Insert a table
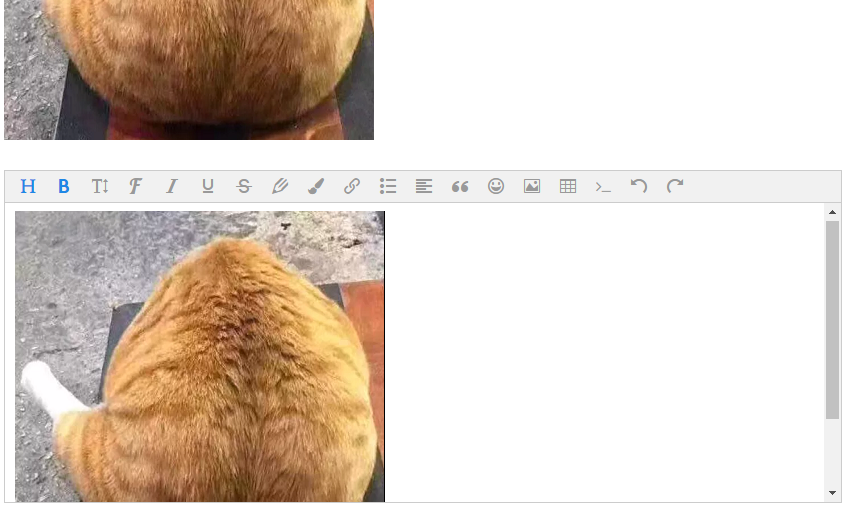The image size is (847, 510). (568, 186)
